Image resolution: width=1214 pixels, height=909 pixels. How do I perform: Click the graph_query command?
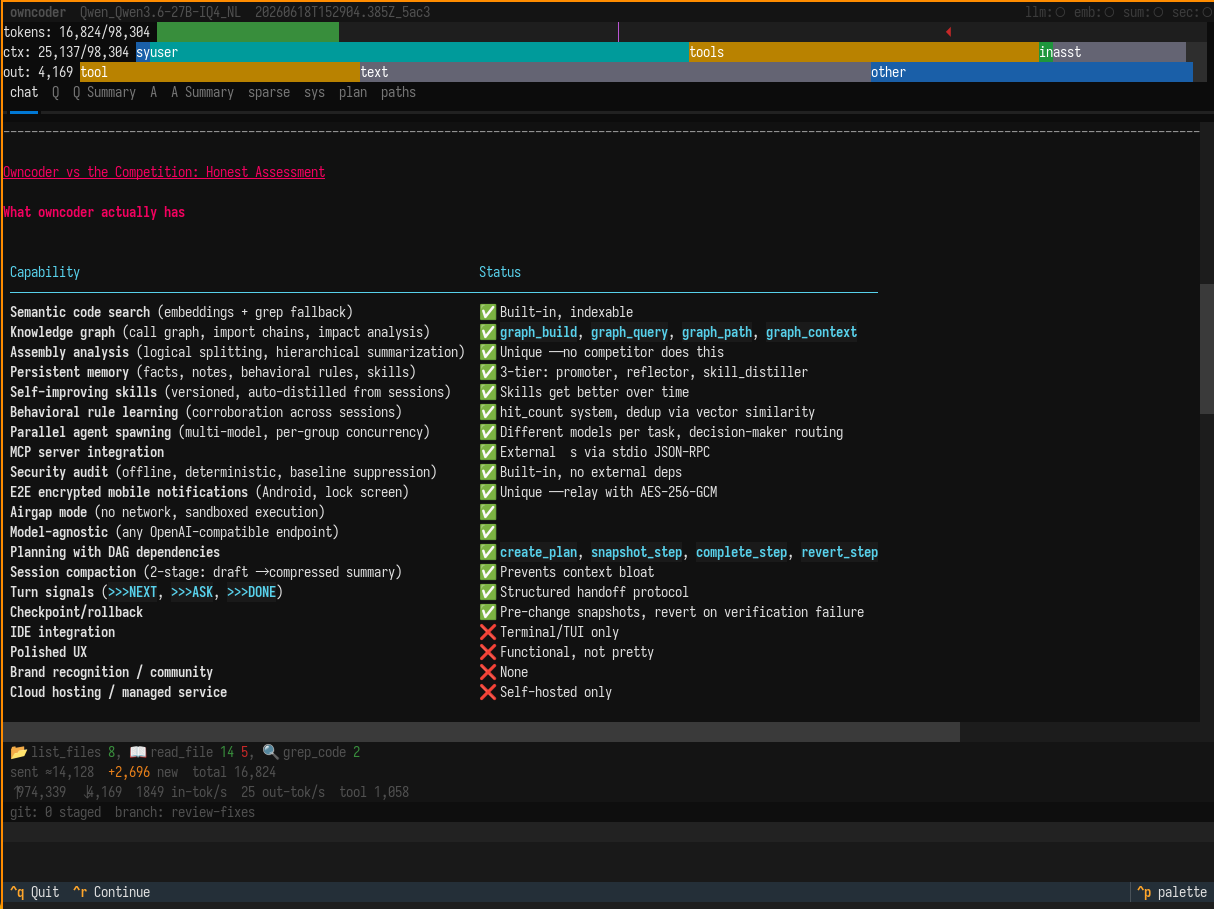[x=630, y=332]
